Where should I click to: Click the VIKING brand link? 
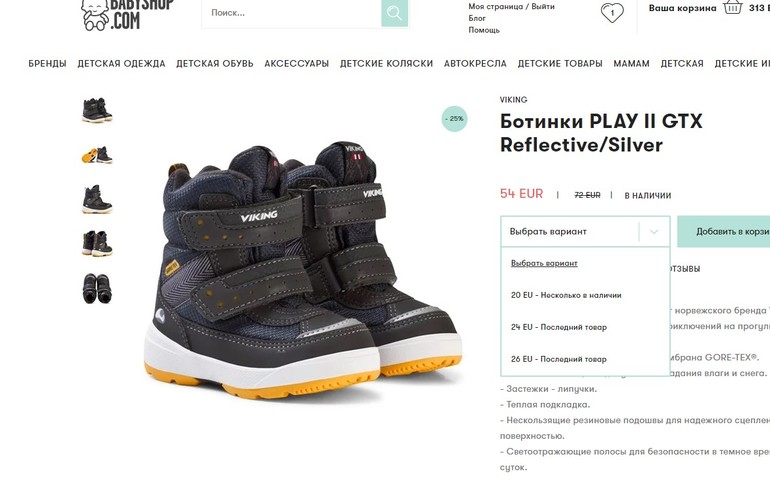(x=514, y=100)
